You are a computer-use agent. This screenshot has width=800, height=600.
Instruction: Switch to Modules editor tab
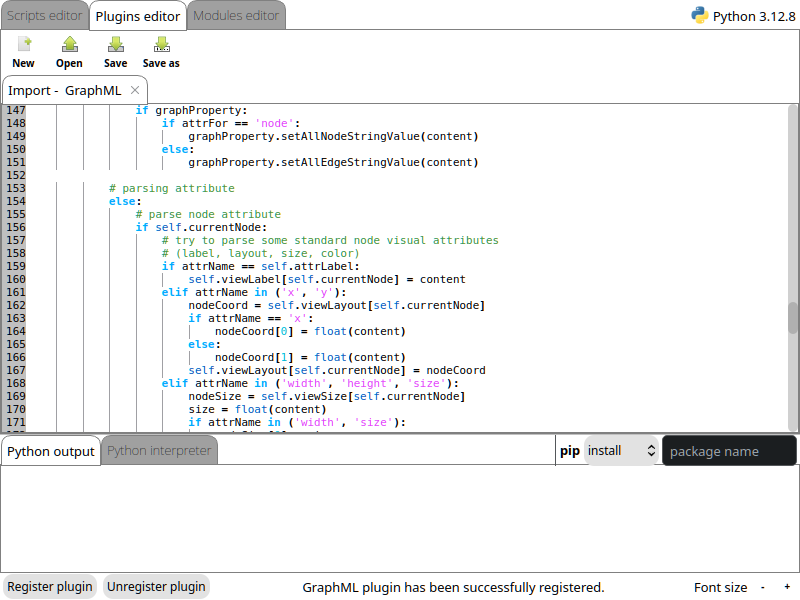click(236, 15)
